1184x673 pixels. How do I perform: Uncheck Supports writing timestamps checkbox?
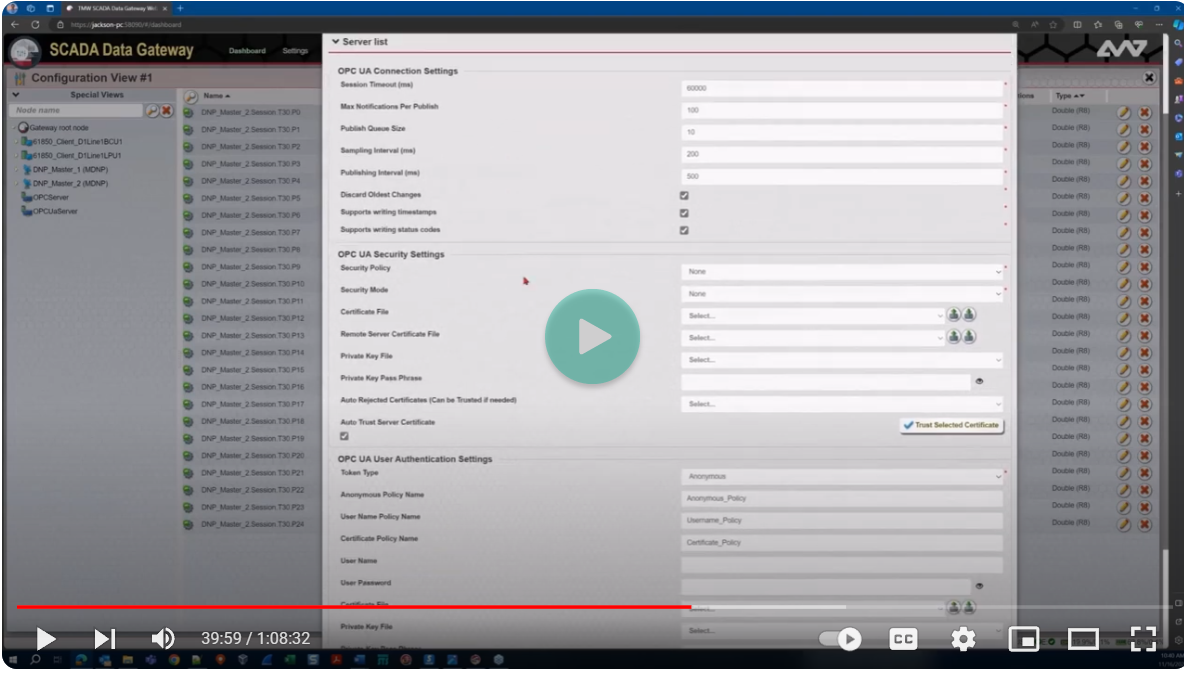coord(684,213)
